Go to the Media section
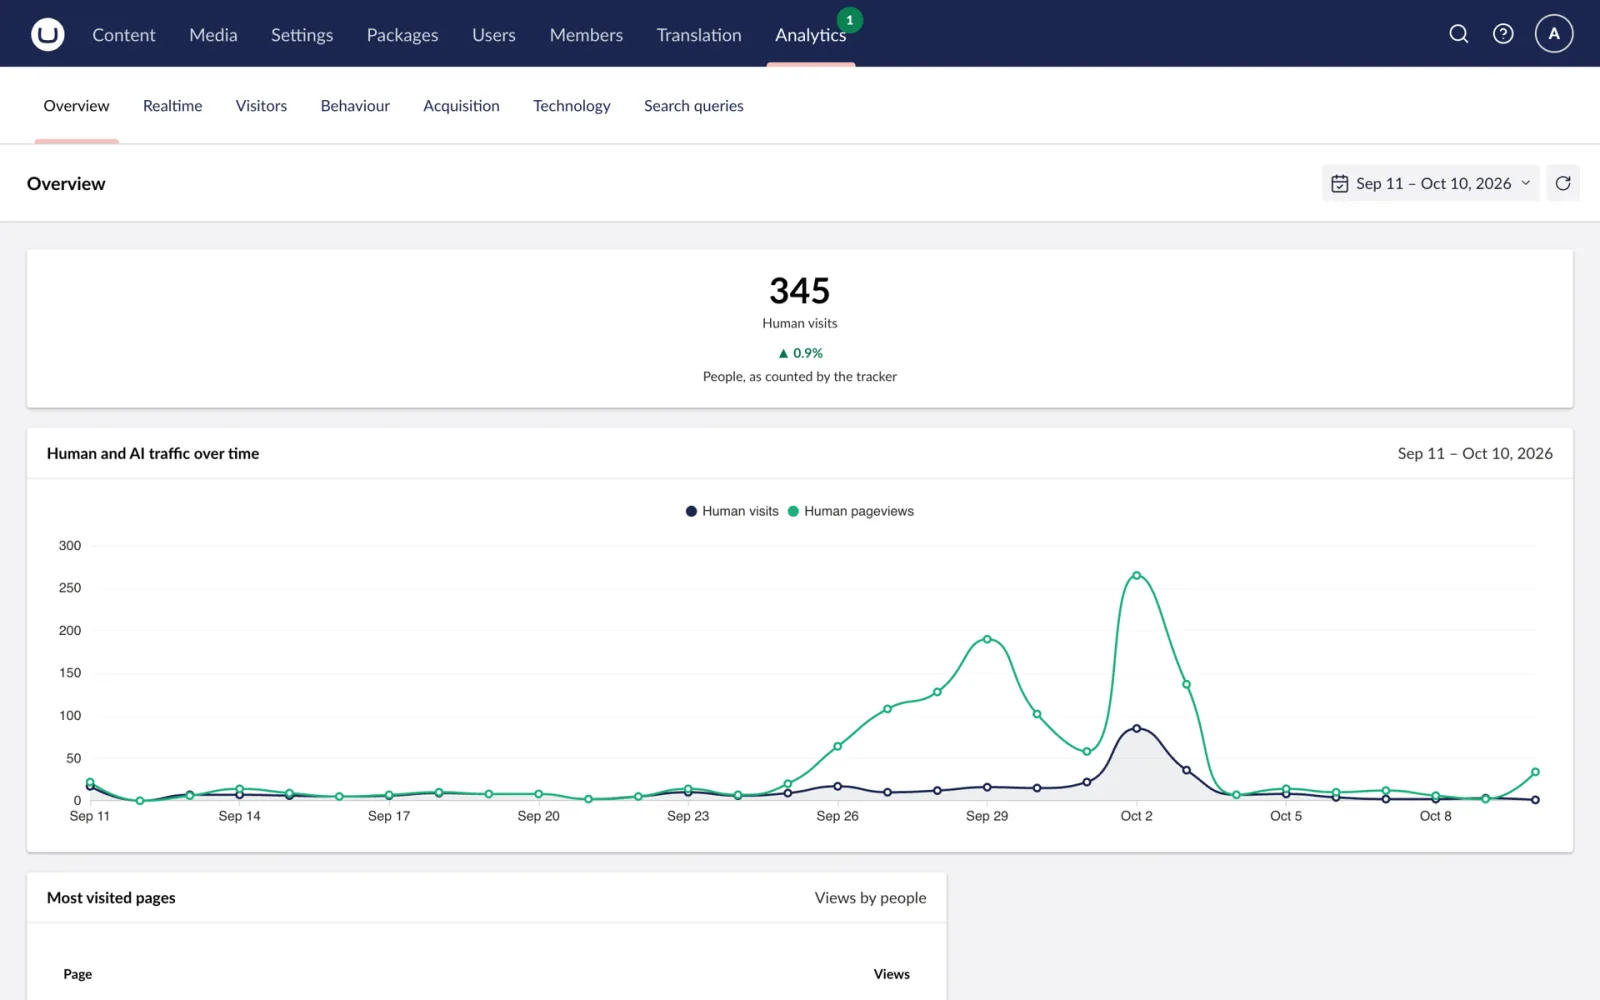Screen dimensions: 1600x1000 click(213, 35)
